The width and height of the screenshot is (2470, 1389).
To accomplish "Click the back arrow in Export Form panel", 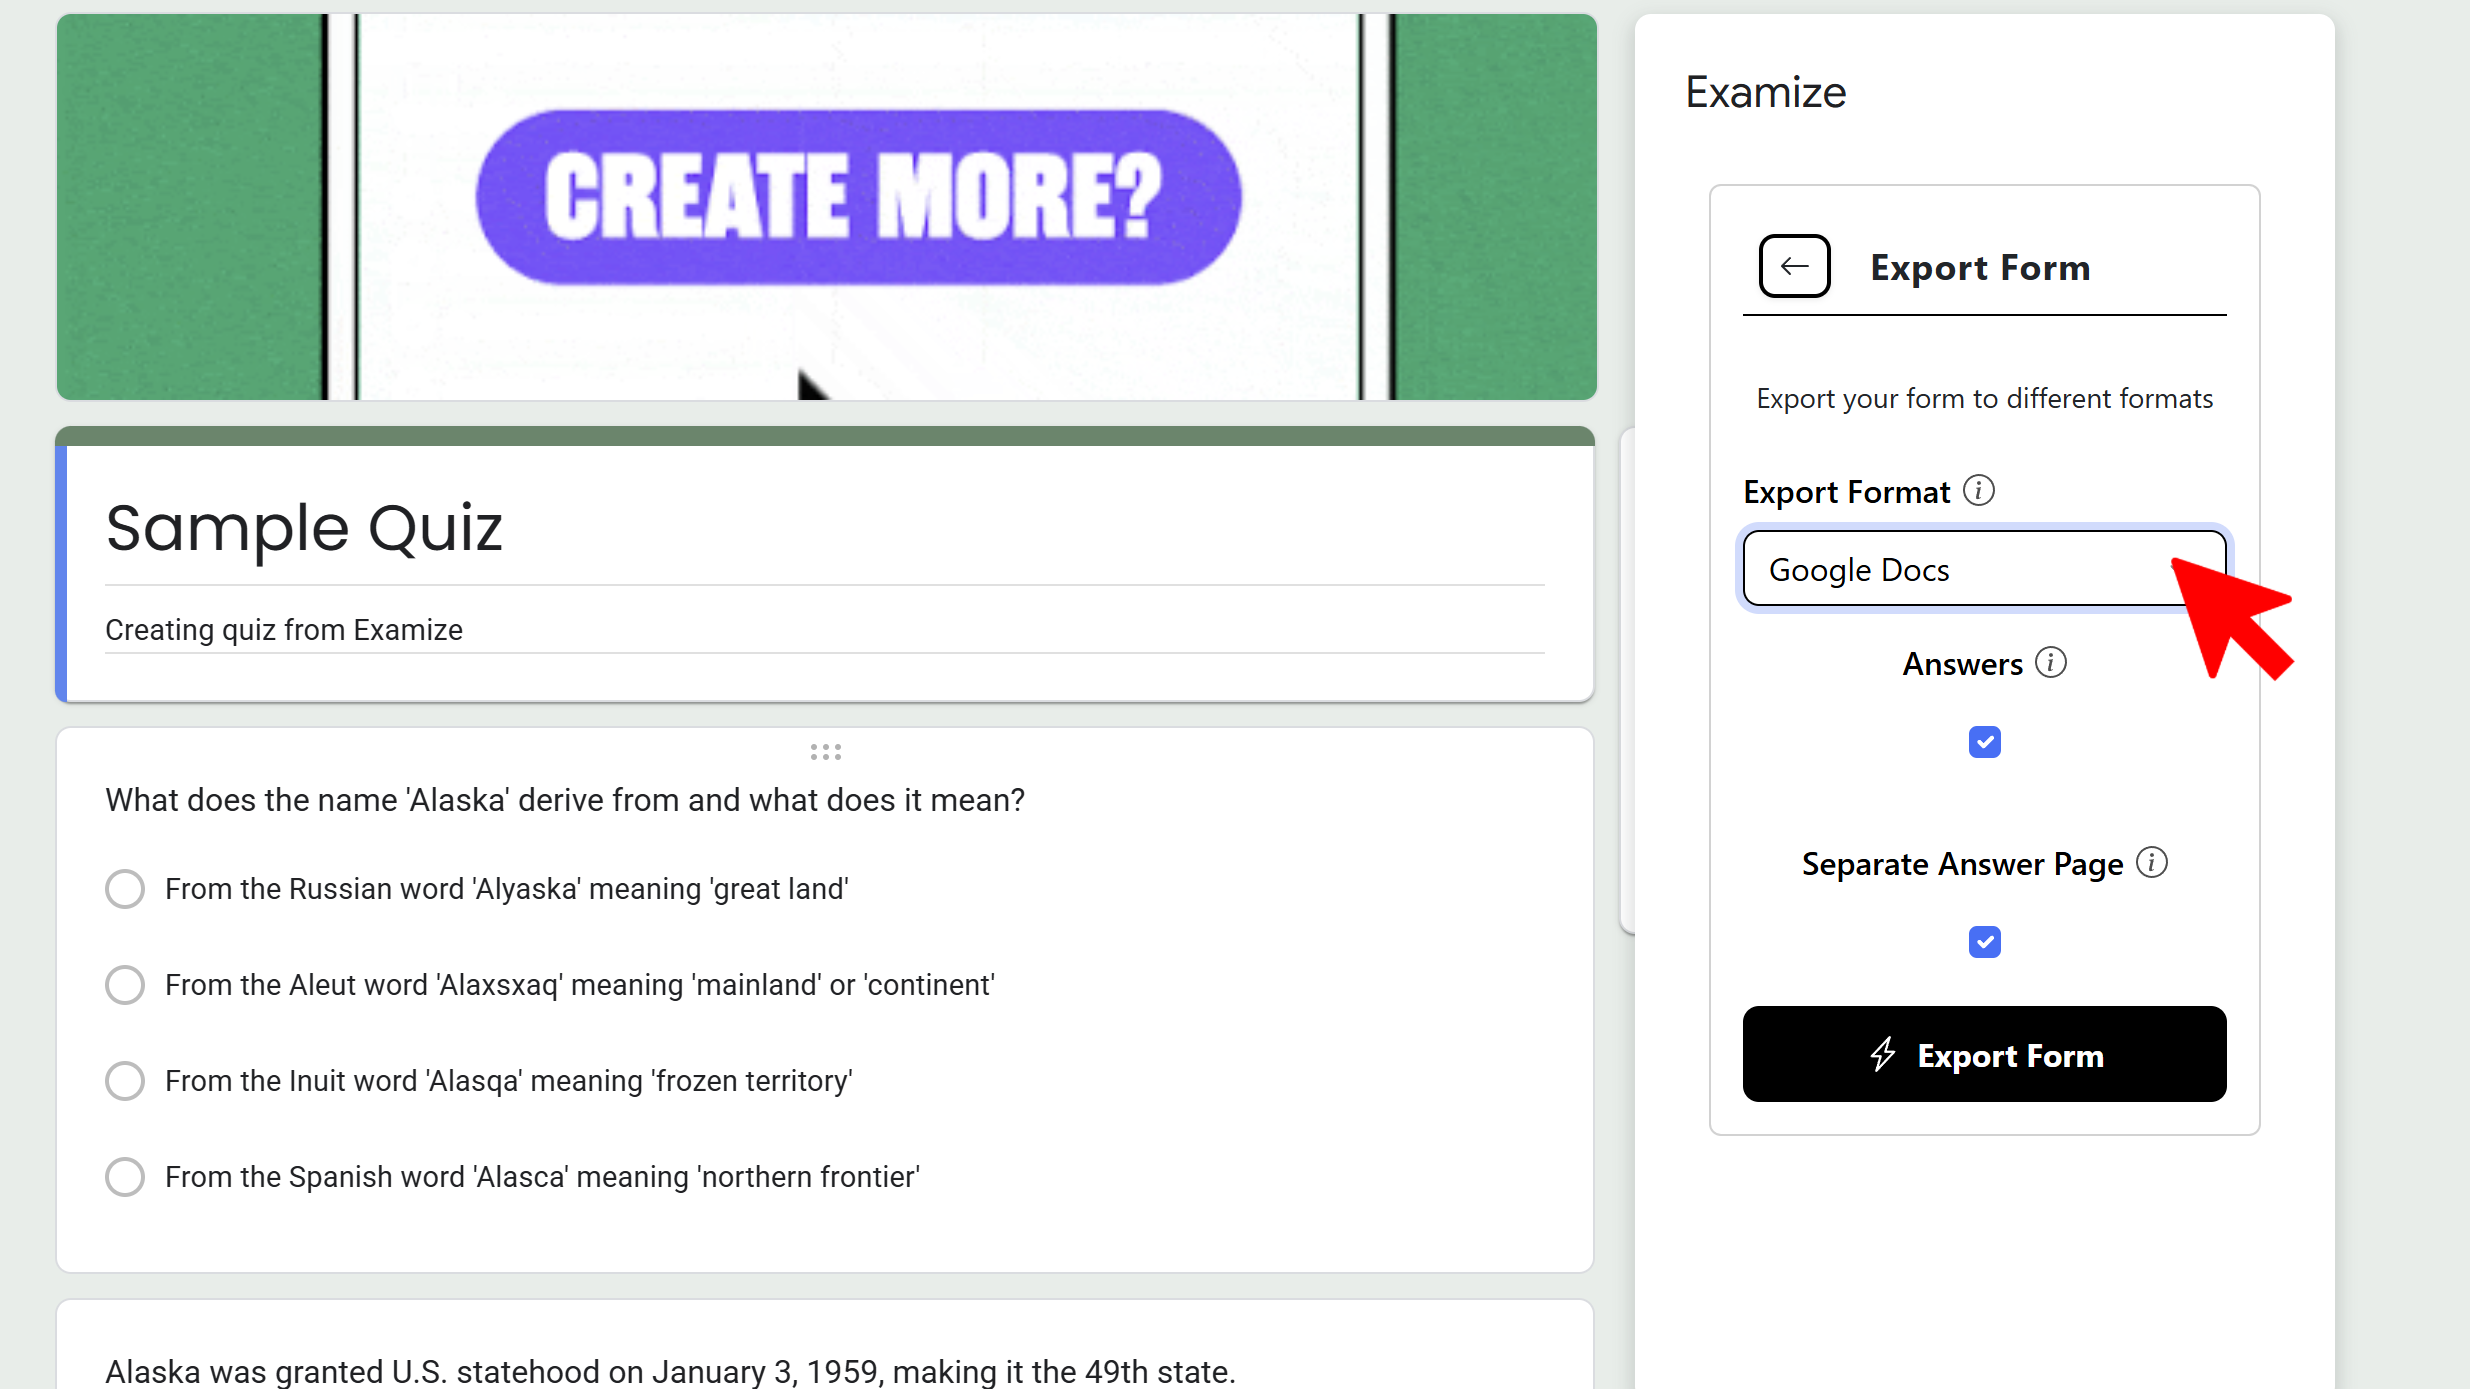I will click(x=1793, y=265).
